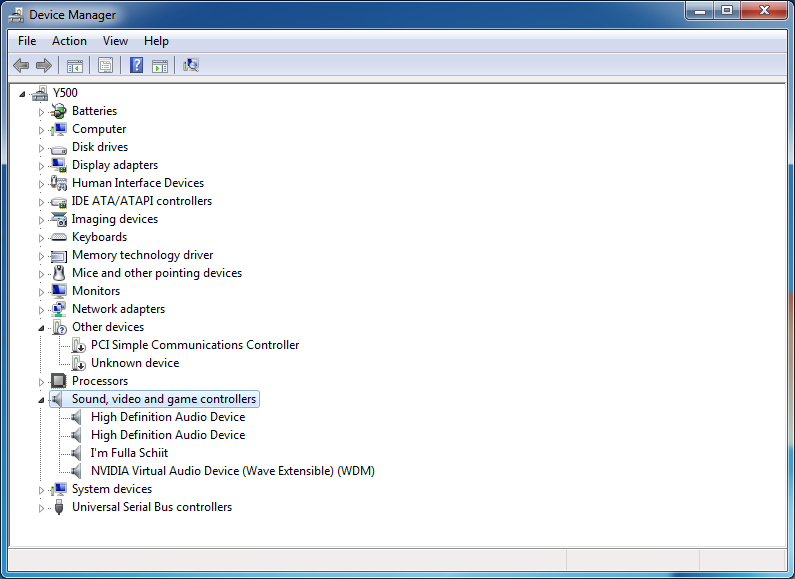Select Sound, video and game controllers label
The image size is (795, 579).
164,399
